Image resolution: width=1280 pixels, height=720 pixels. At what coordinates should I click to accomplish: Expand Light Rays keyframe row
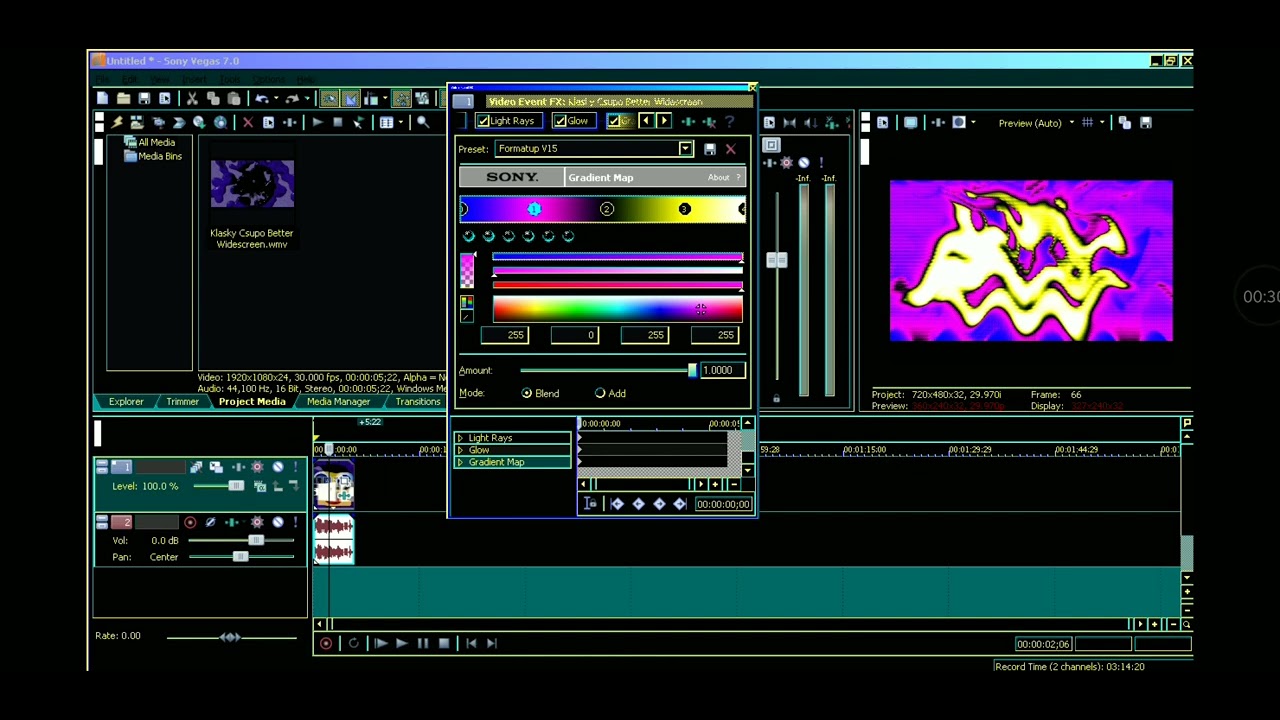click(x=460, y=438)
